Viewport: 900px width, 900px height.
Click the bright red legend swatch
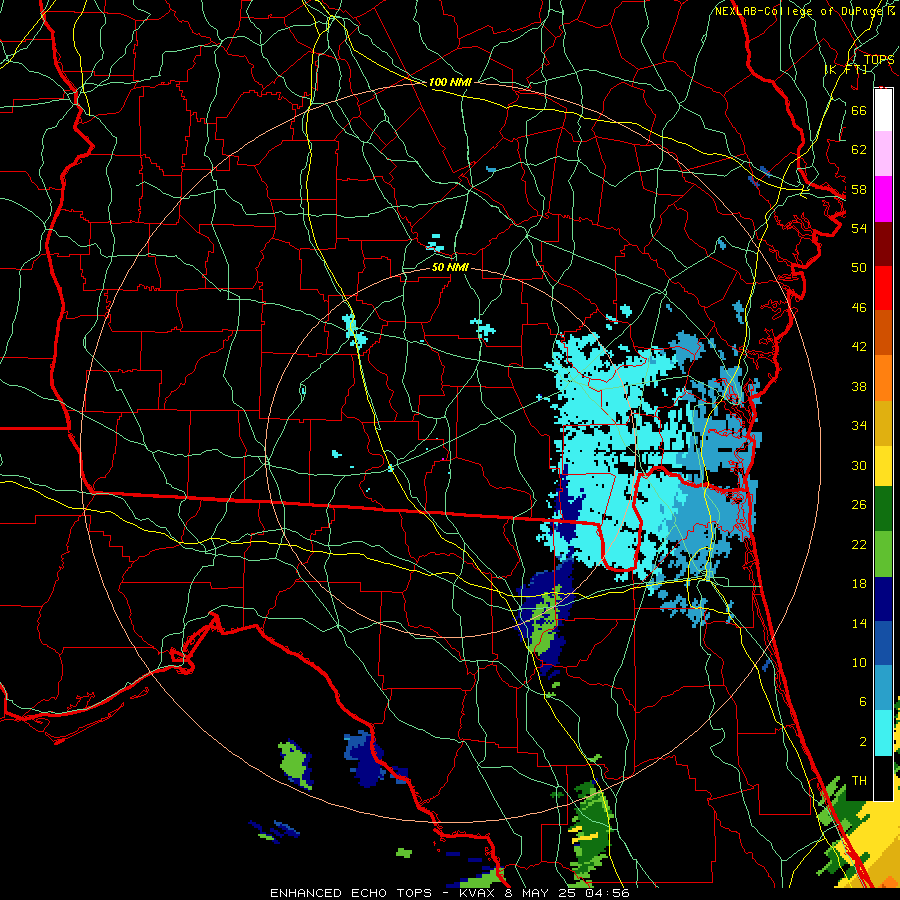(883, 288)
